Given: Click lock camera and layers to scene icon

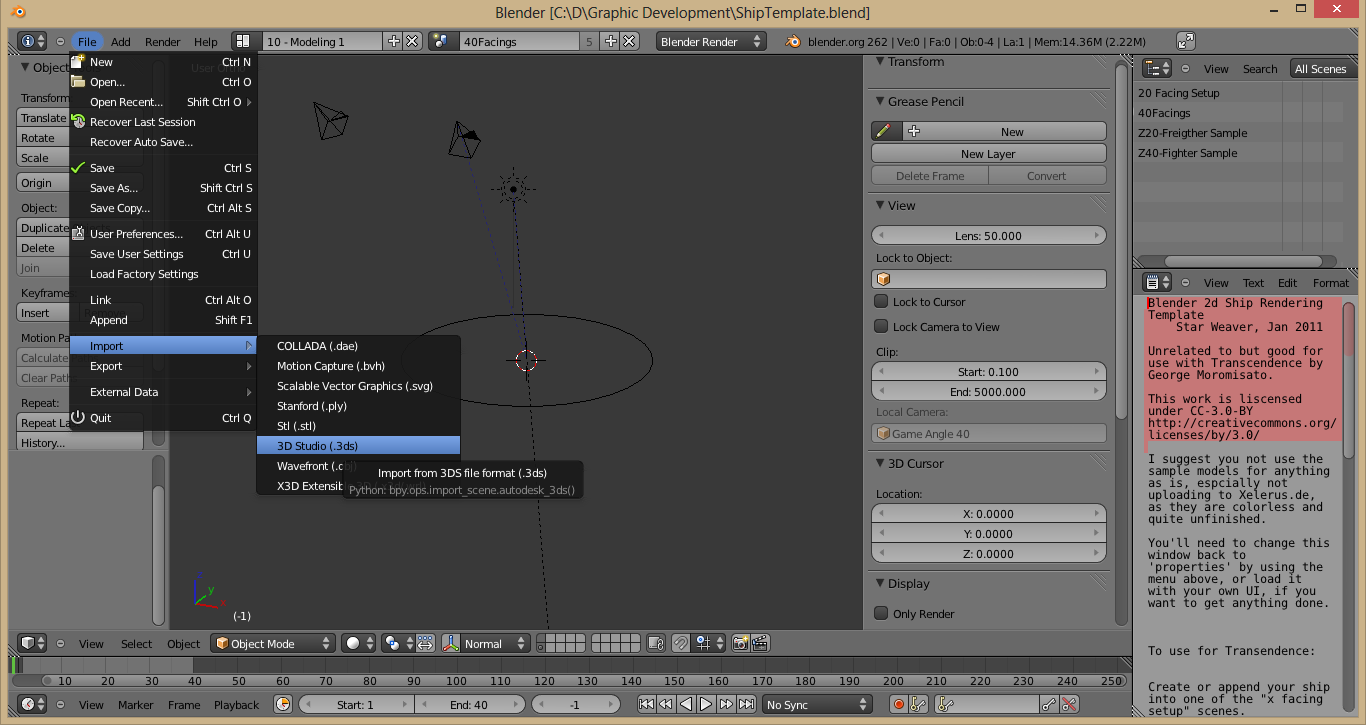Looking at the screenshot, I should pyautogui.click(x=655, y=644).
